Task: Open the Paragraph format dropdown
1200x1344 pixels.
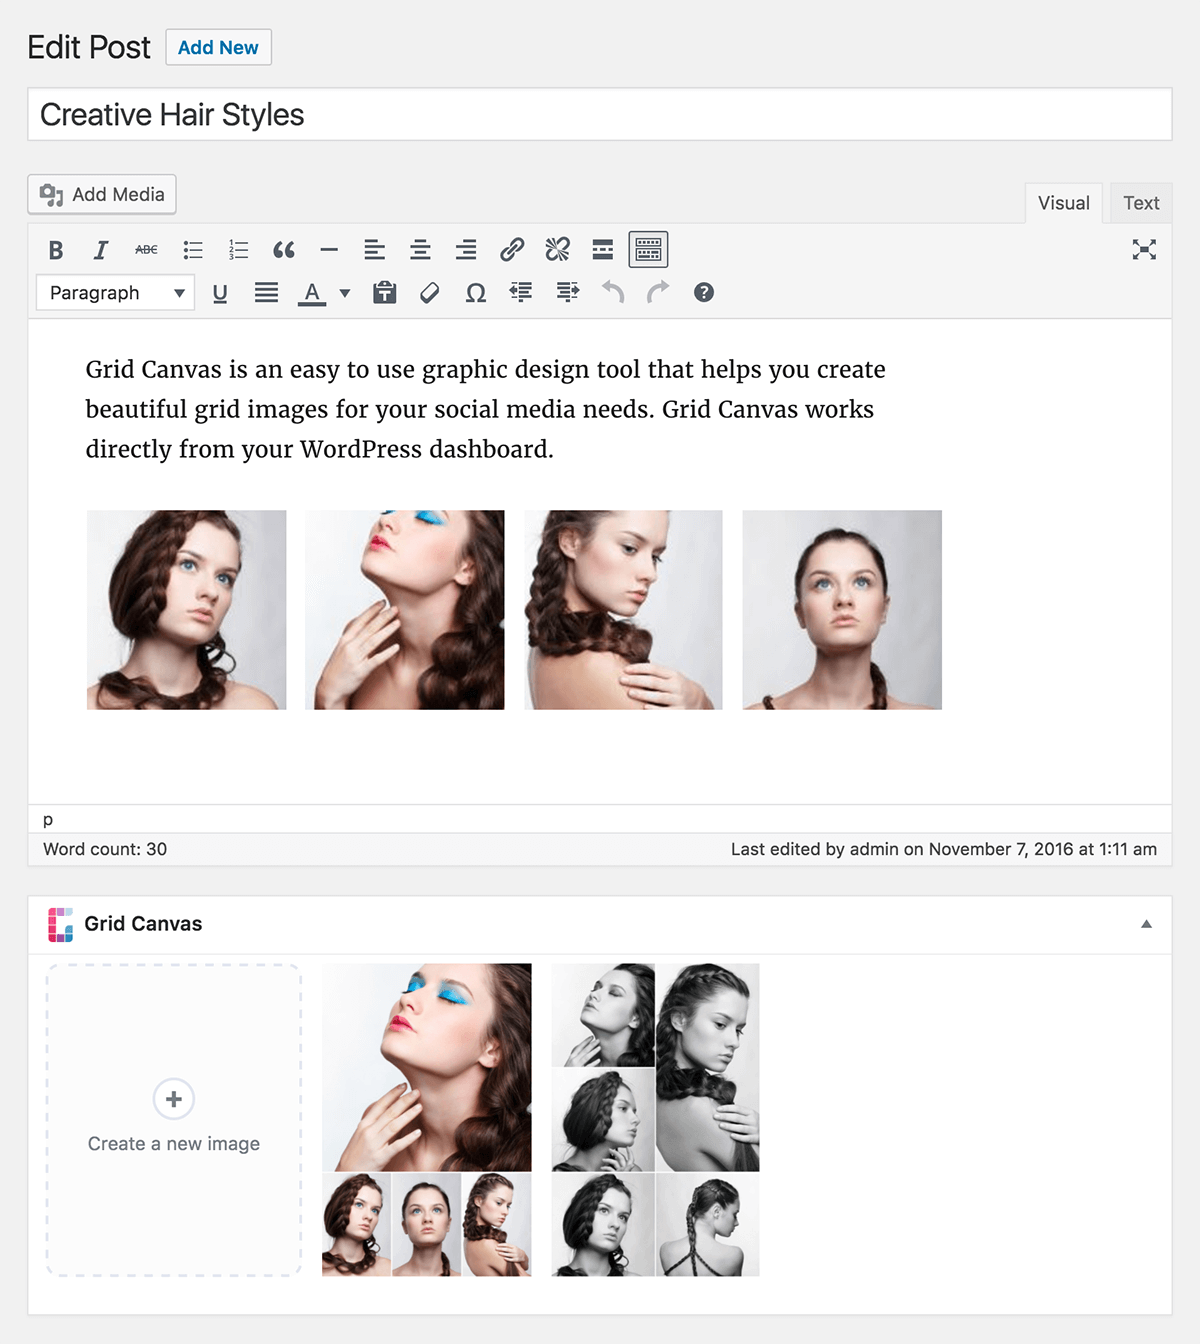Action: (x=116, y=293)
